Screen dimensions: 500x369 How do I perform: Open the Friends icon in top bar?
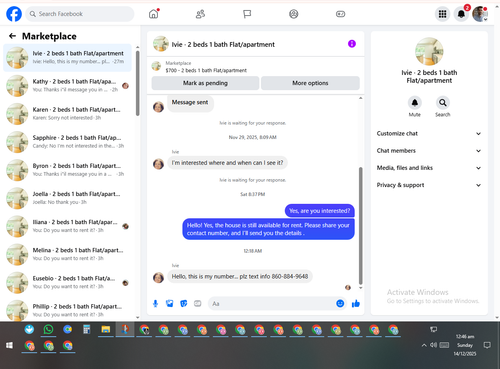tap(200, 14)
